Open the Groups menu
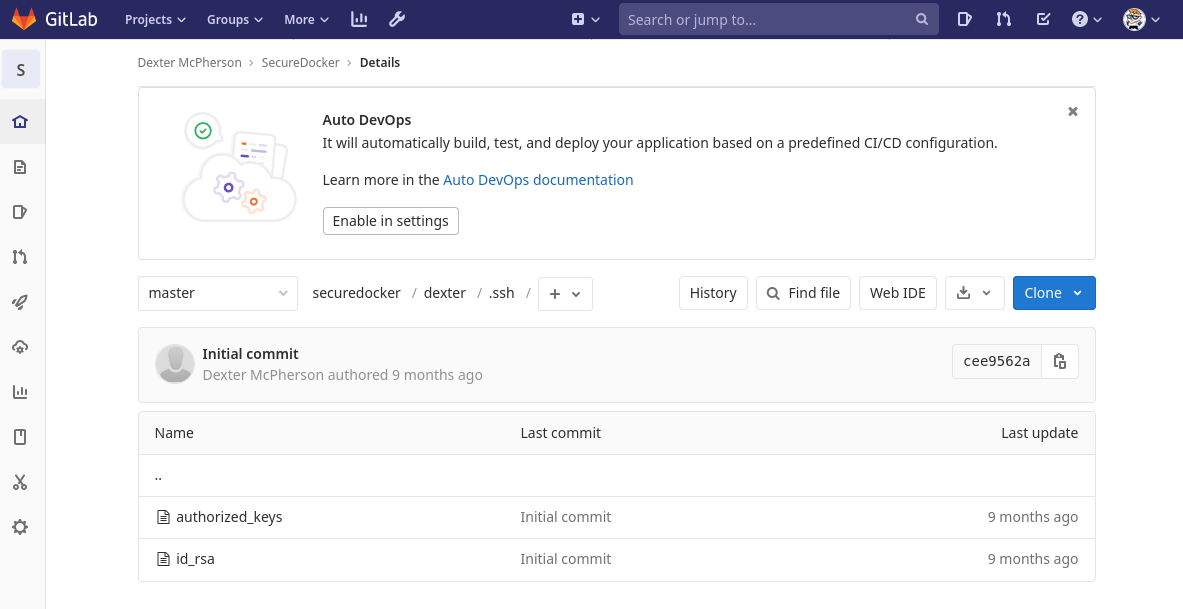 234,19
